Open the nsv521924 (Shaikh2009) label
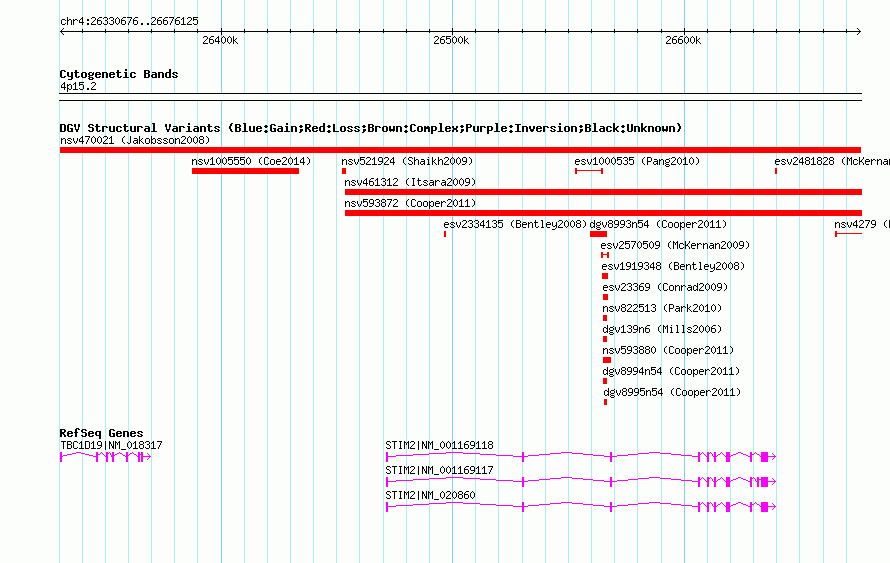Viewport: 890px width, 563px height. tap(407, 161)
